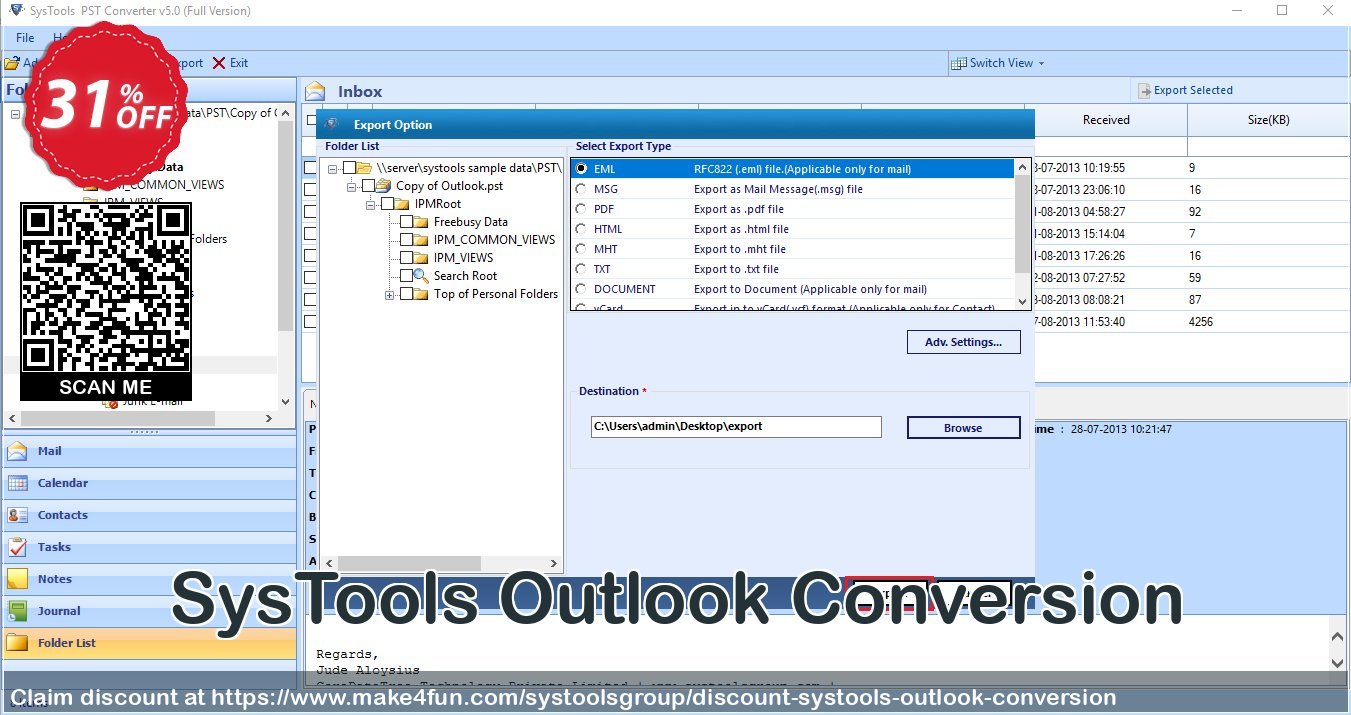The height and width of the screenshot is (715, 1351).
Task: Click the right arrow of the folder pane scrollbar
Action: point(269,419)
